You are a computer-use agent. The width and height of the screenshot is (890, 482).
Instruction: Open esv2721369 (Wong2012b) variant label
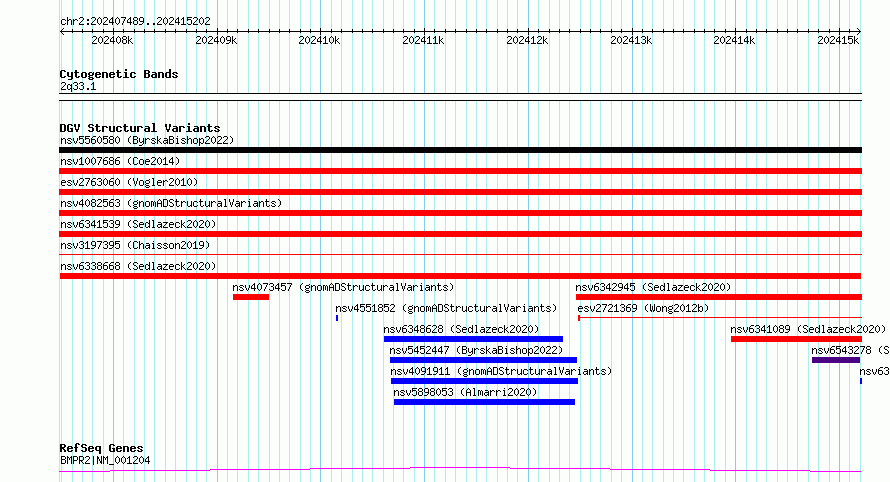[x=643, y=308]
